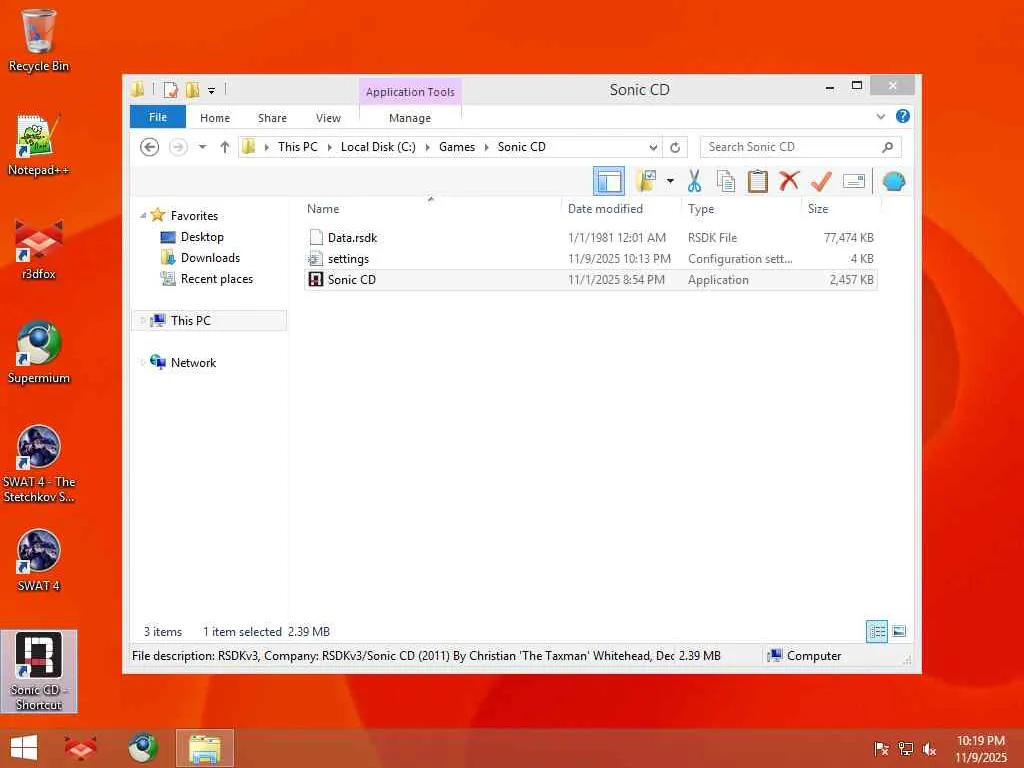1024x768 pixels.
Task: Click the Supermium desktop shortcut
Action: [39, 353]
